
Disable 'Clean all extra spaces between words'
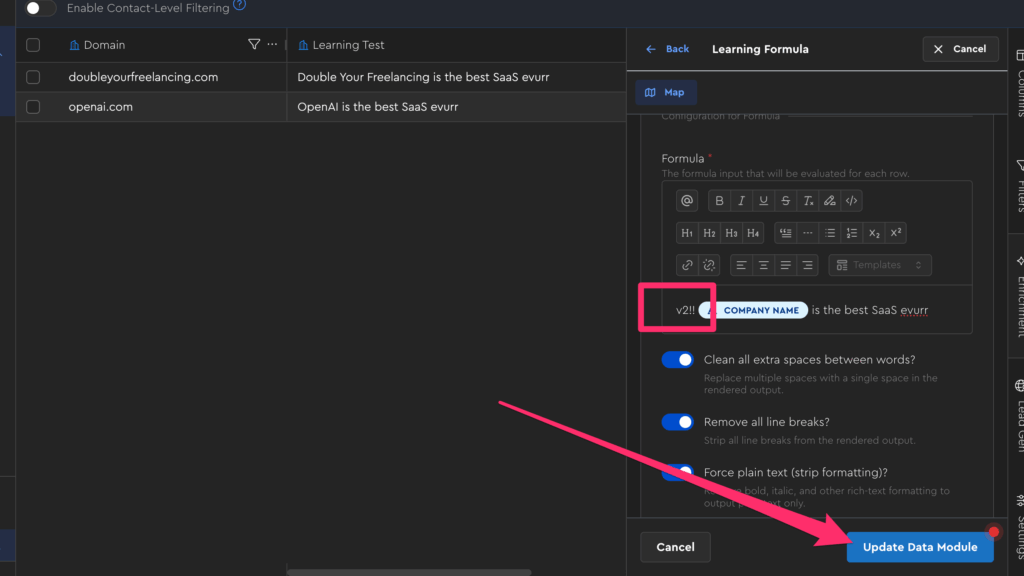[x=677, y=360]
